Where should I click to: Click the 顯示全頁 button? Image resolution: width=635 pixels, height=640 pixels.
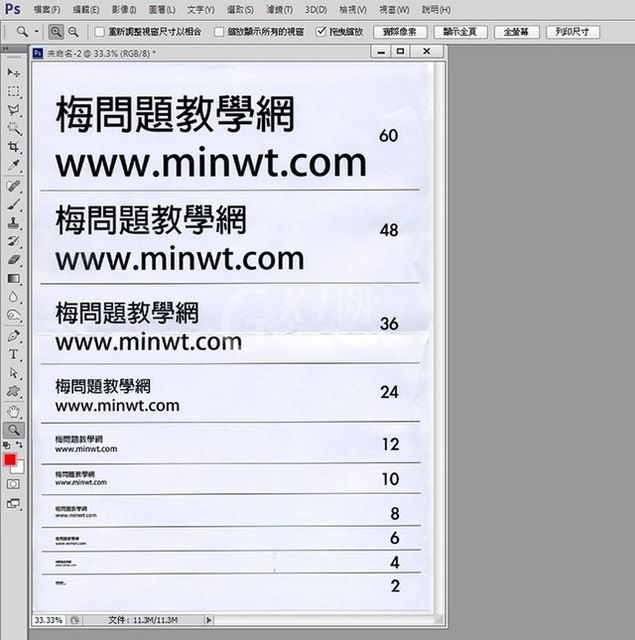click(x=460, y=32)
